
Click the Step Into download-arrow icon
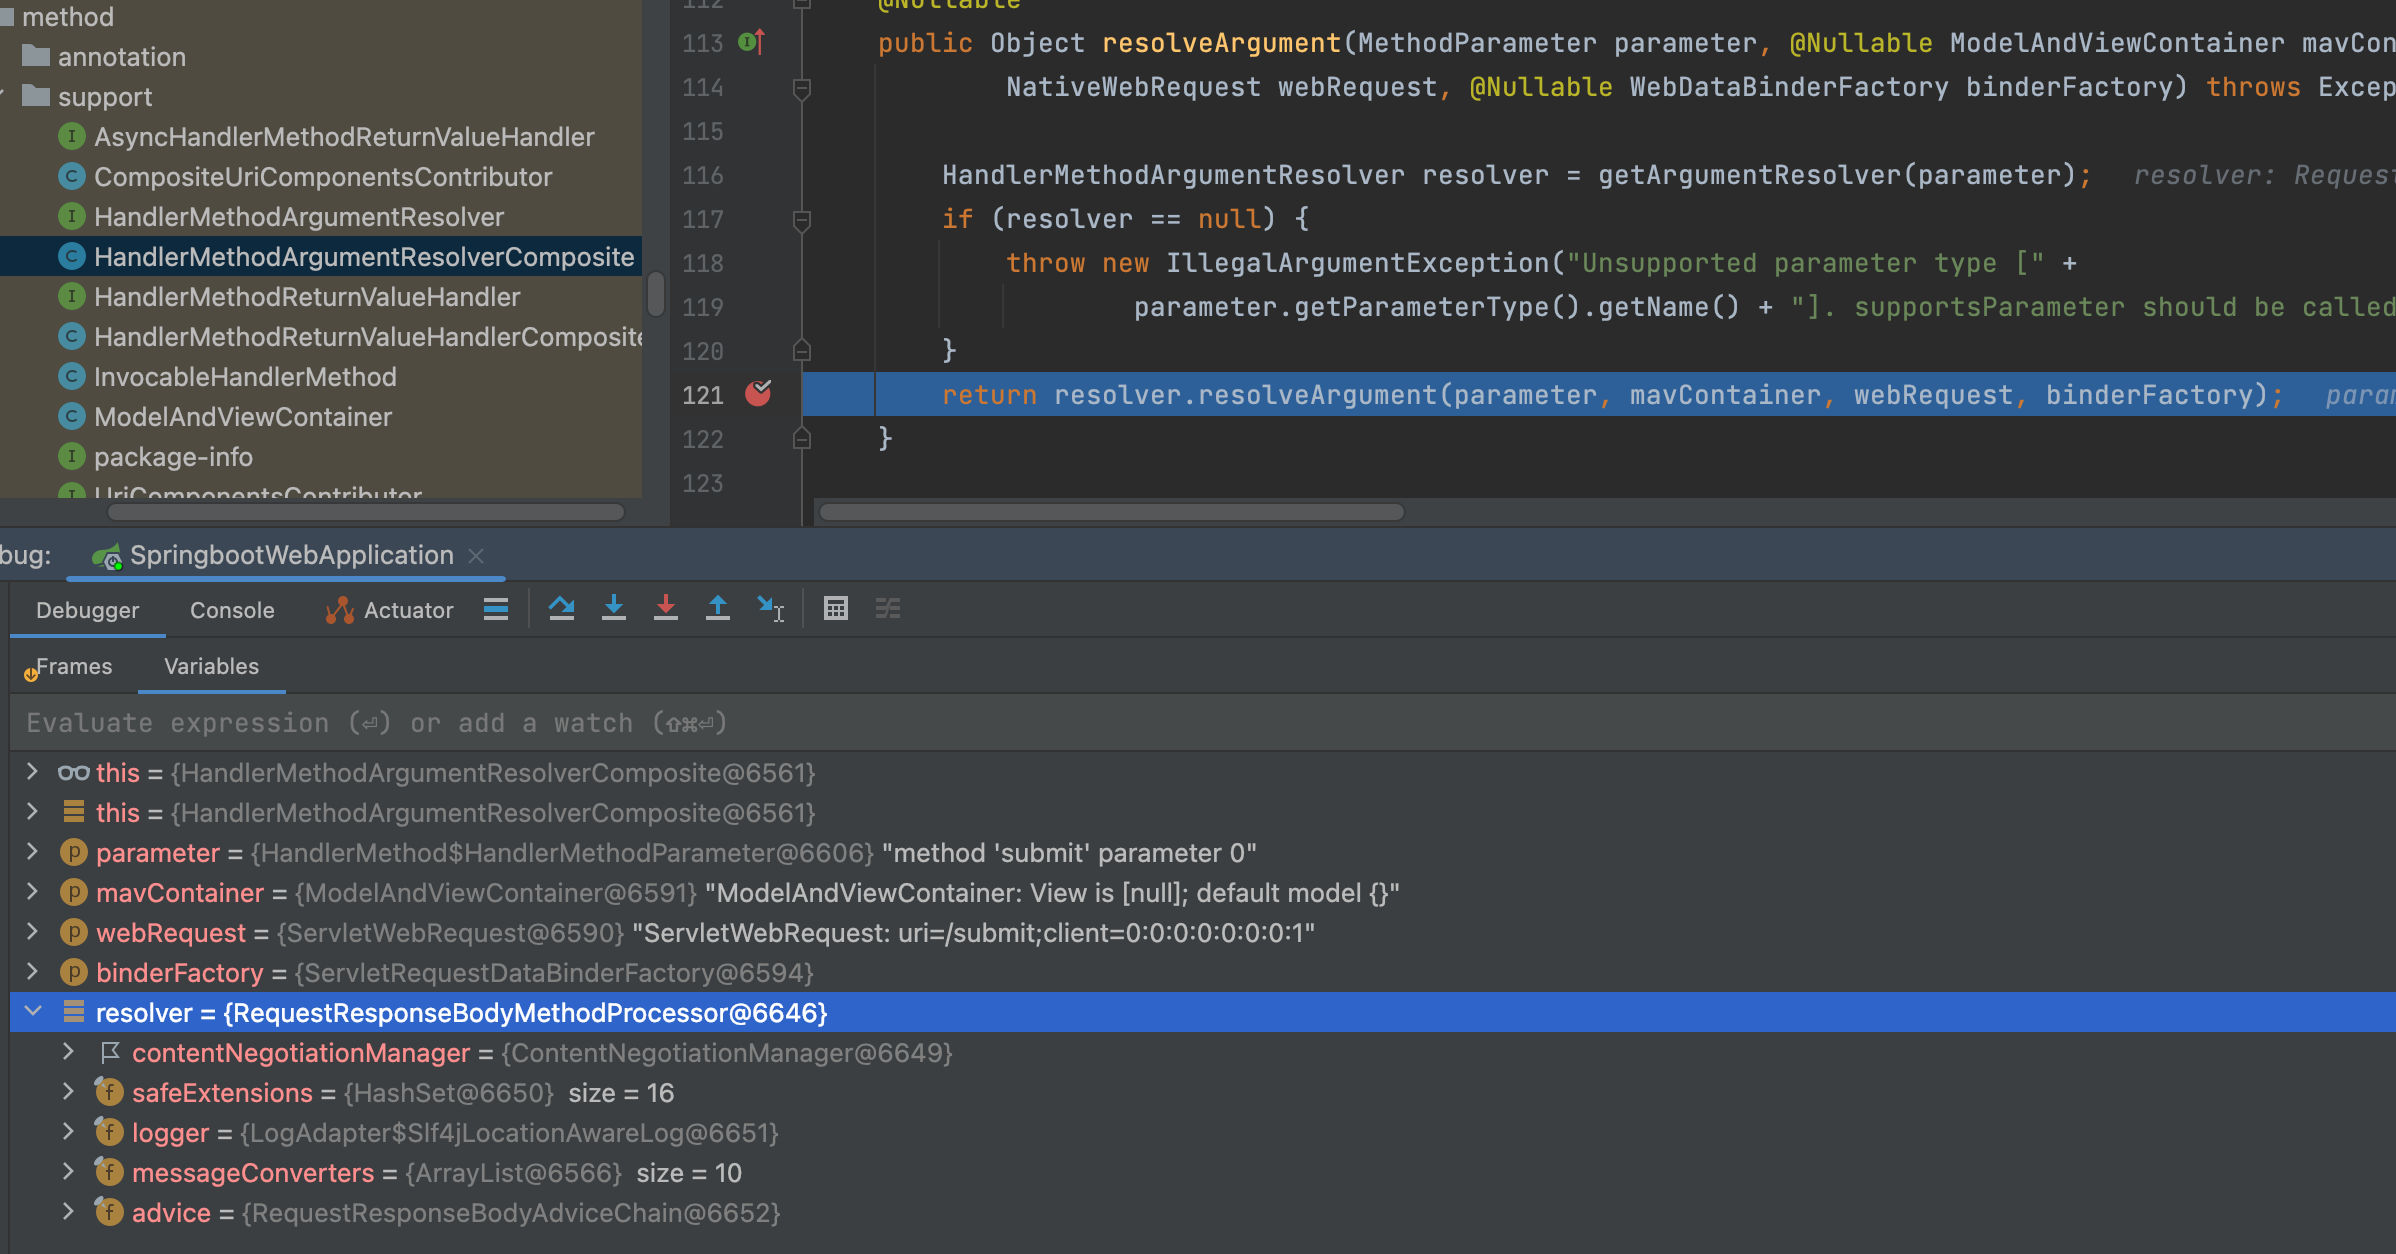coord(614,609)
